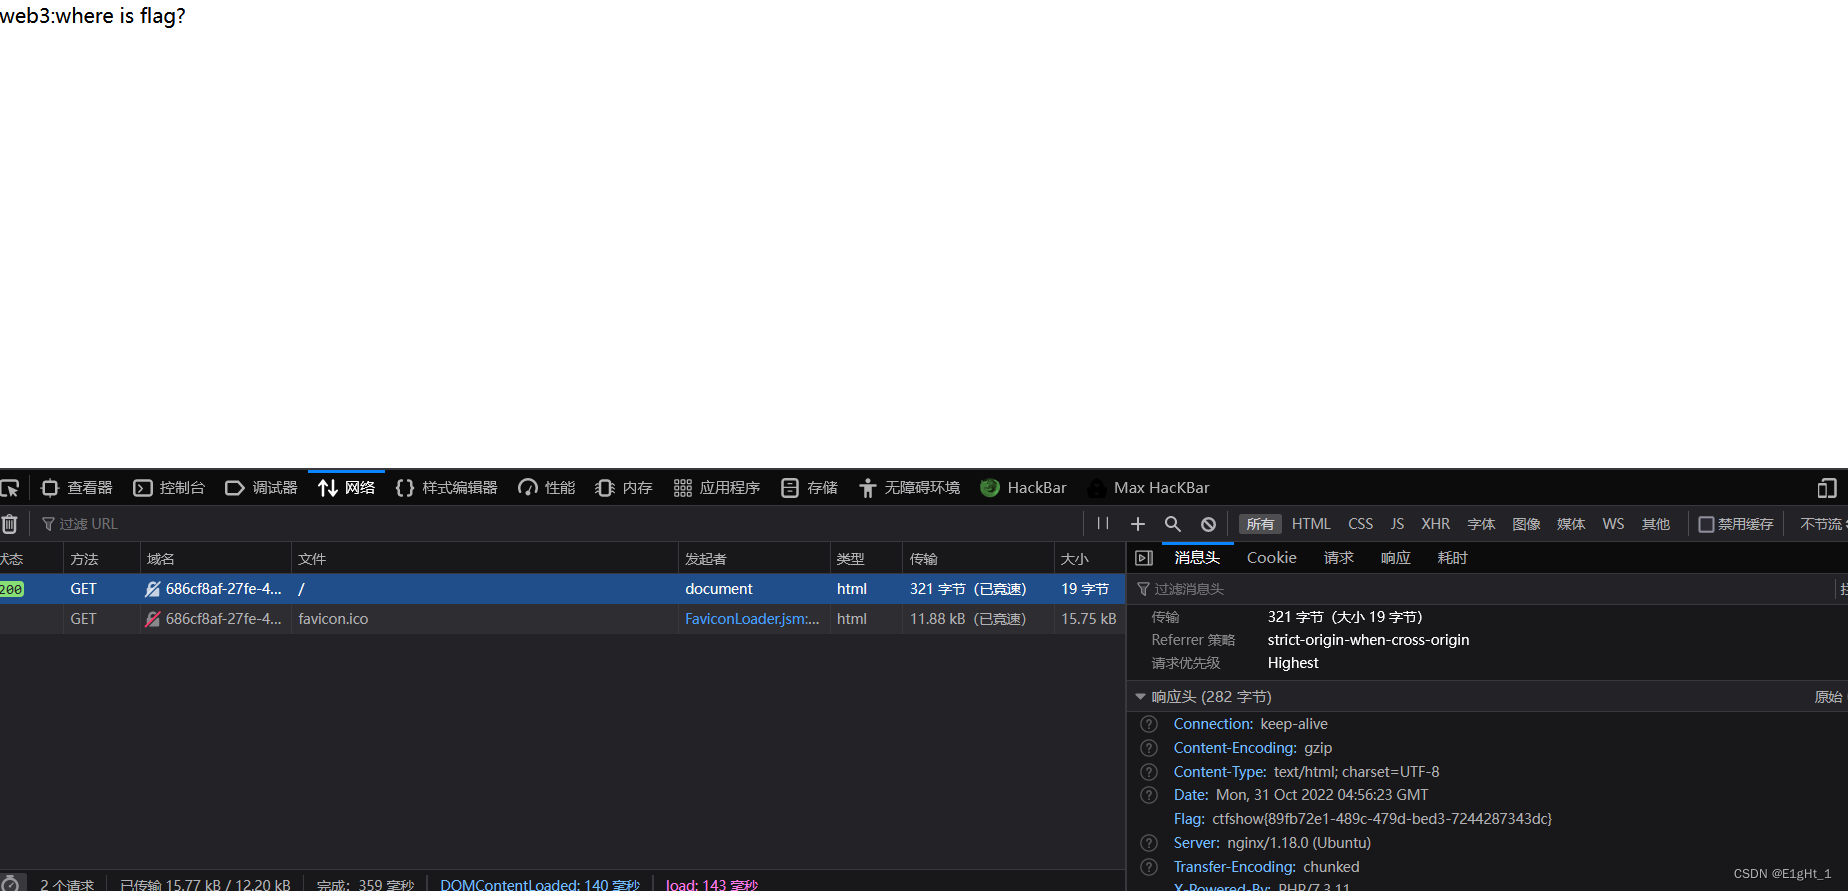Switch to the 耗时 timings tab
Viewport: 1848px width, 891px height.
point(1453,558)
